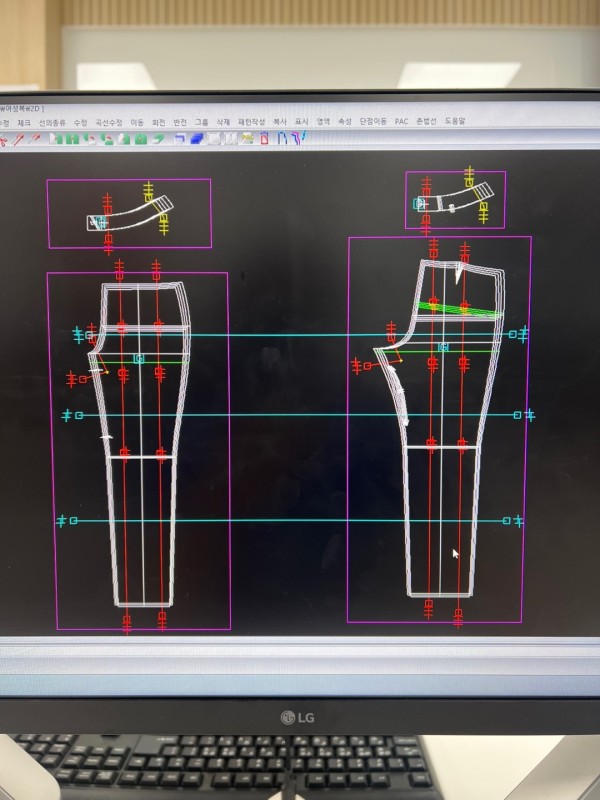Open the 도움말 help menu
The image size is (600, 800).
[455, 121]
